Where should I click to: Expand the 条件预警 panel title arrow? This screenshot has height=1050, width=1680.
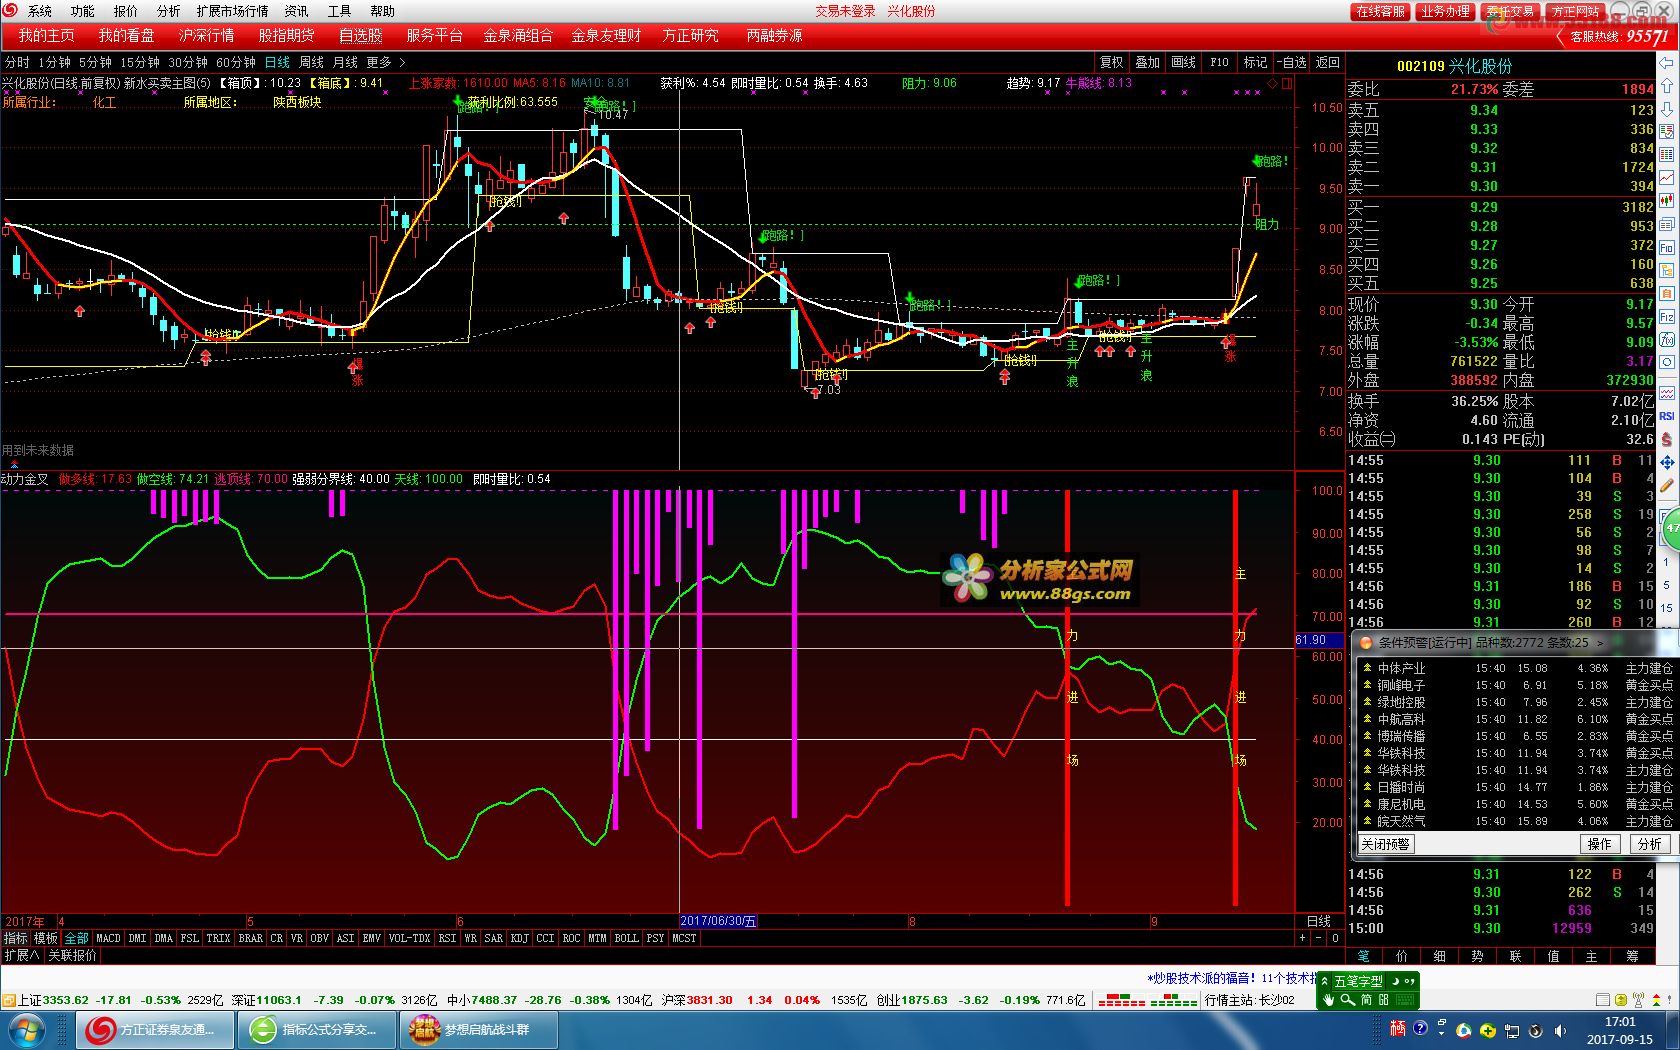click(1600, 643)
